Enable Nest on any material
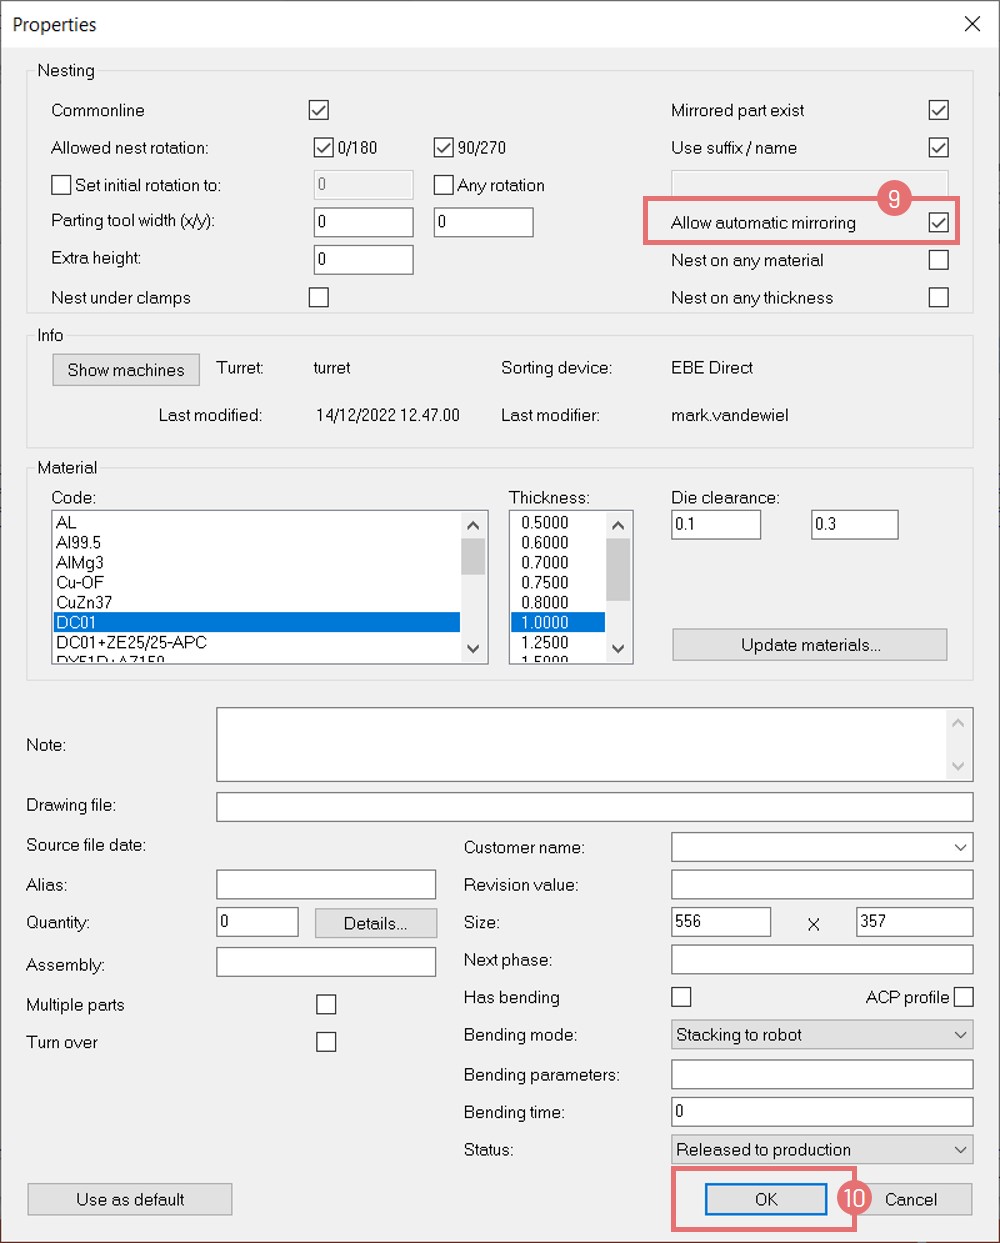This screenshot has width=1000, height=1243. (938, 260)
